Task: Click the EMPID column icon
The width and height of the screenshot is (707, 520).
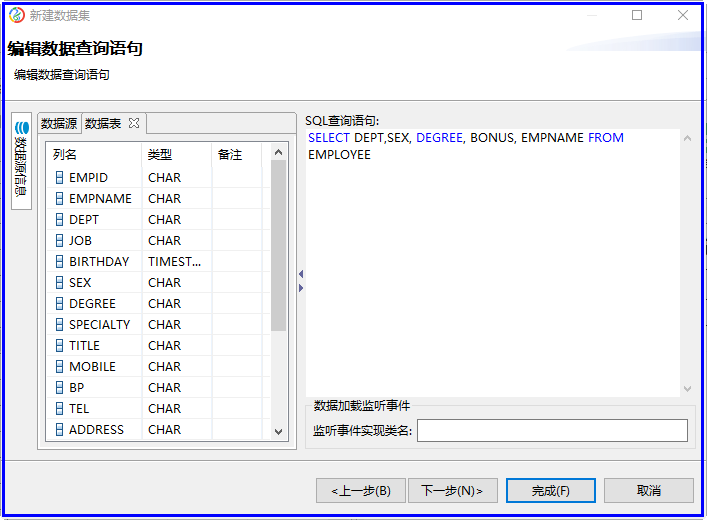Action: coord(59,178)
